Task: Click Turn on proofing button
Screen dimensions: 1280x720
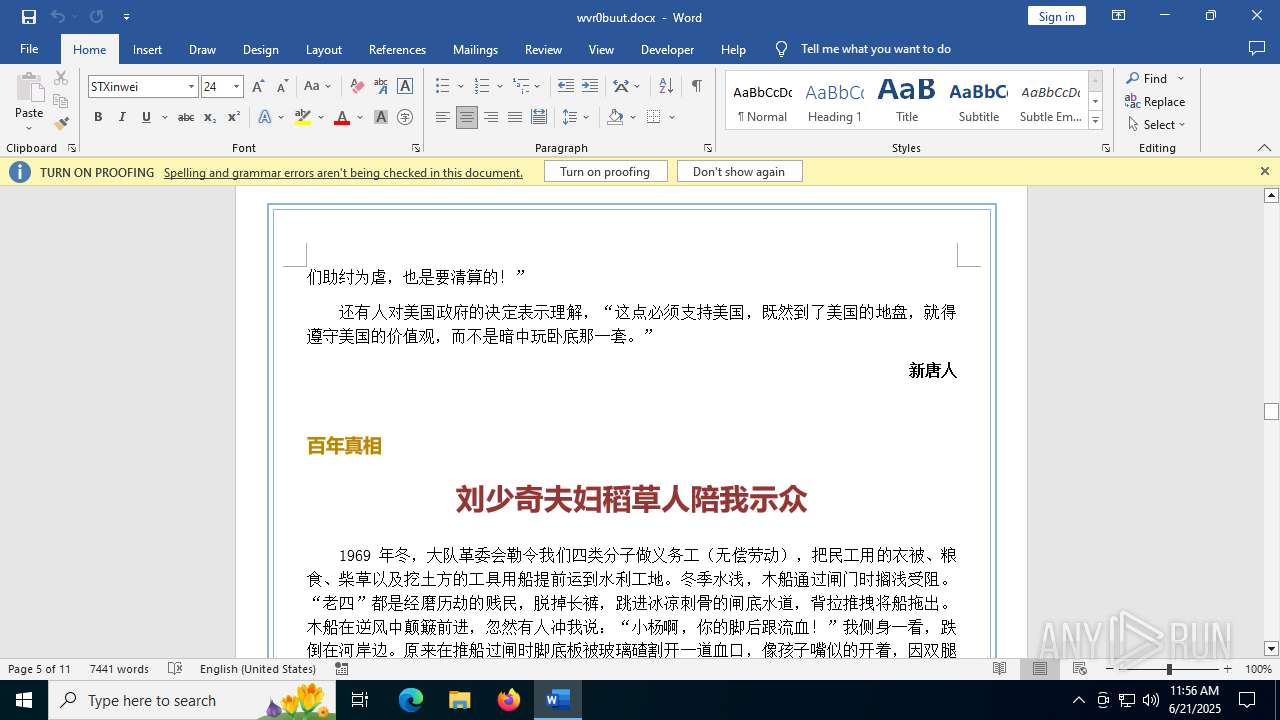Action: (605, 172)
